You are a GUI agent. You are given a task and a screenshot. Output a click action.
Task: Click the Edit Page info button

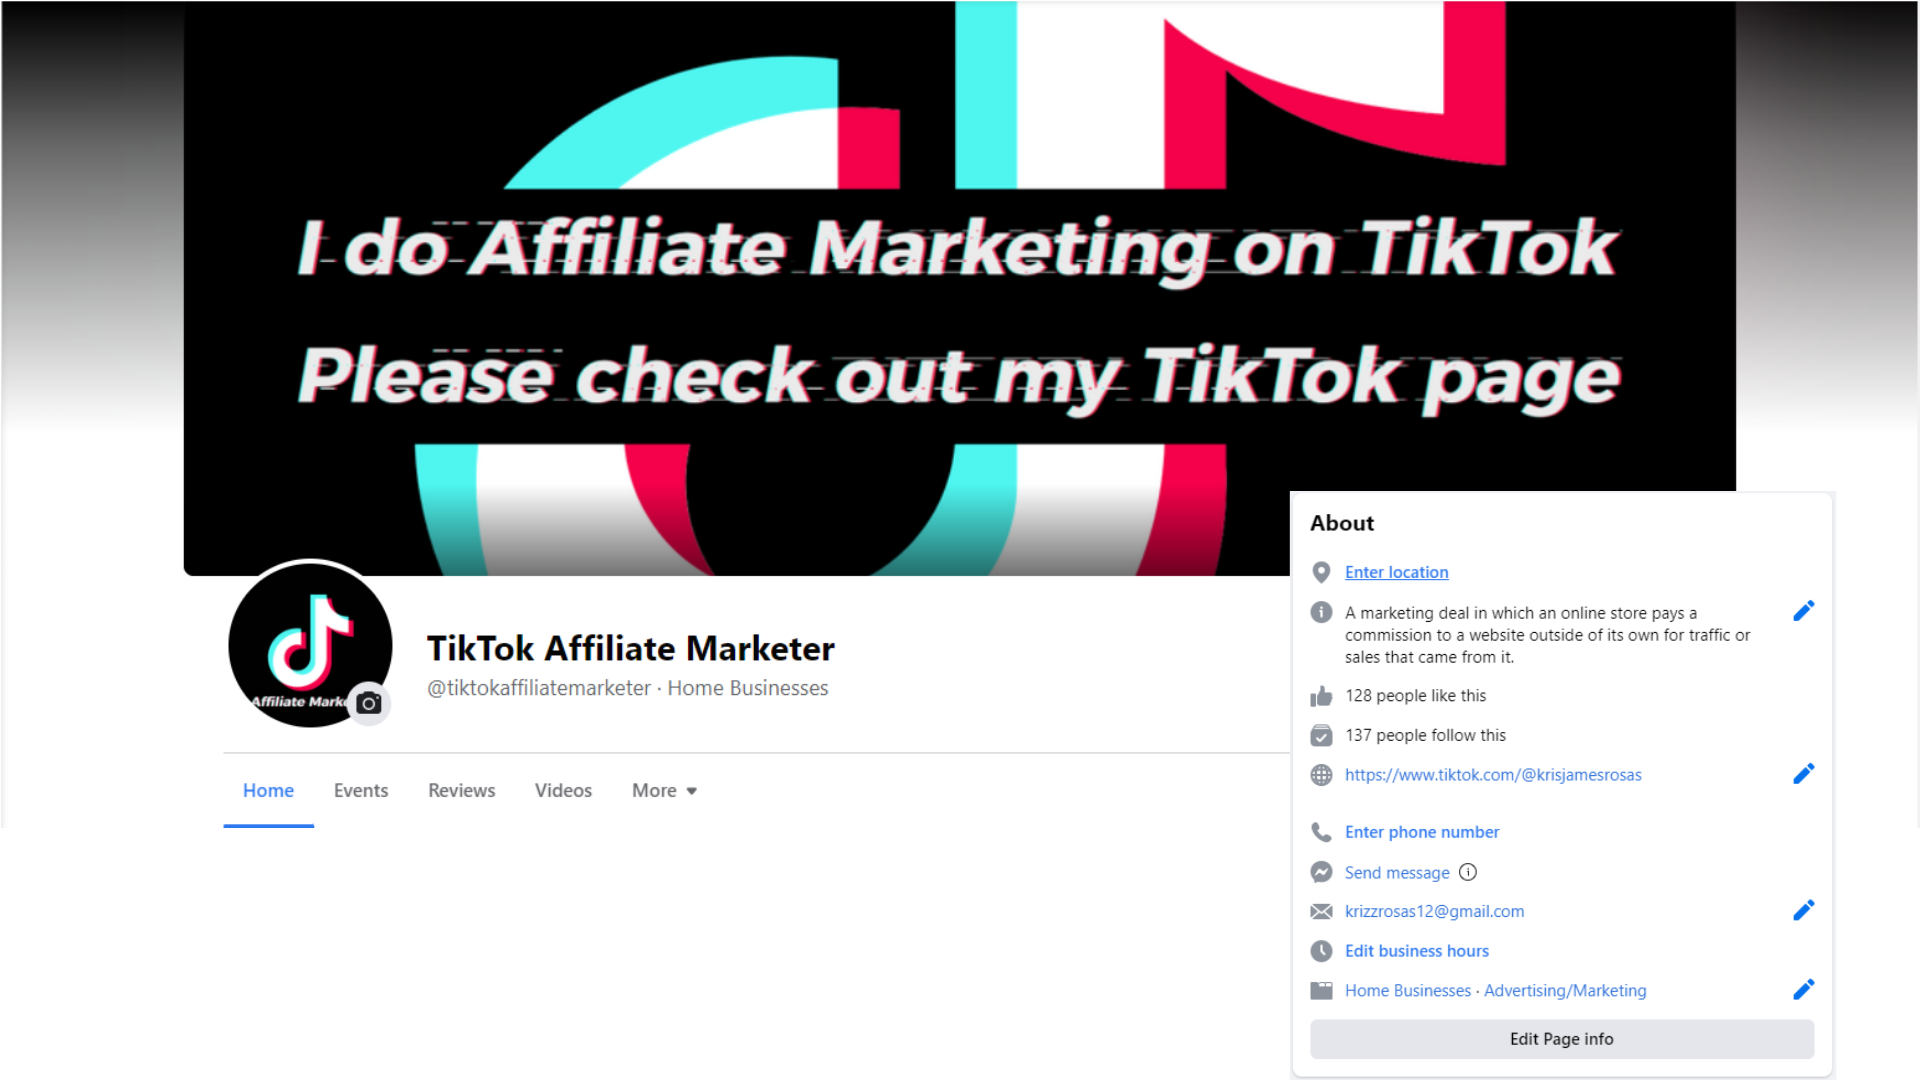click(1561, 1039)
